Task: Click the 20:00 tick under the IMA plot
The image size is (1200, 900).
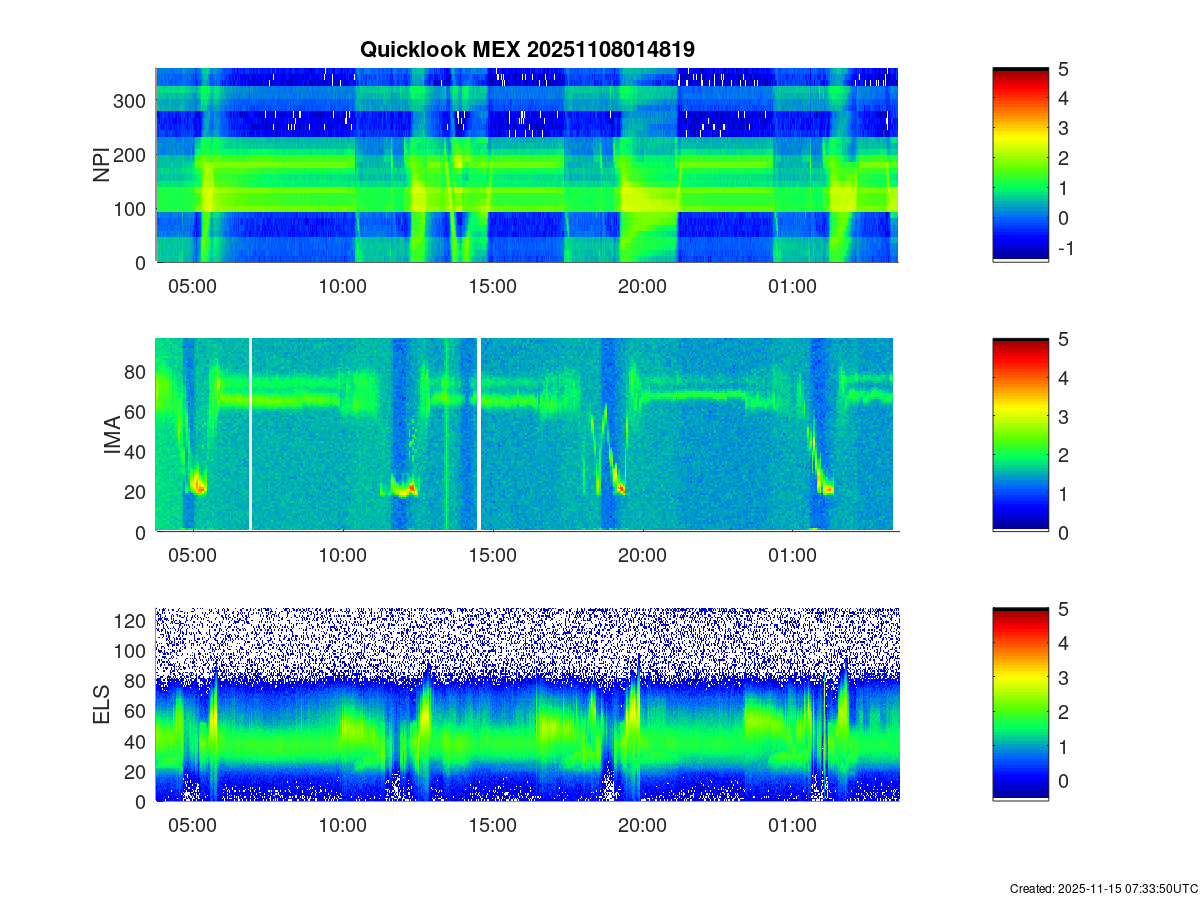Action: 642,557
